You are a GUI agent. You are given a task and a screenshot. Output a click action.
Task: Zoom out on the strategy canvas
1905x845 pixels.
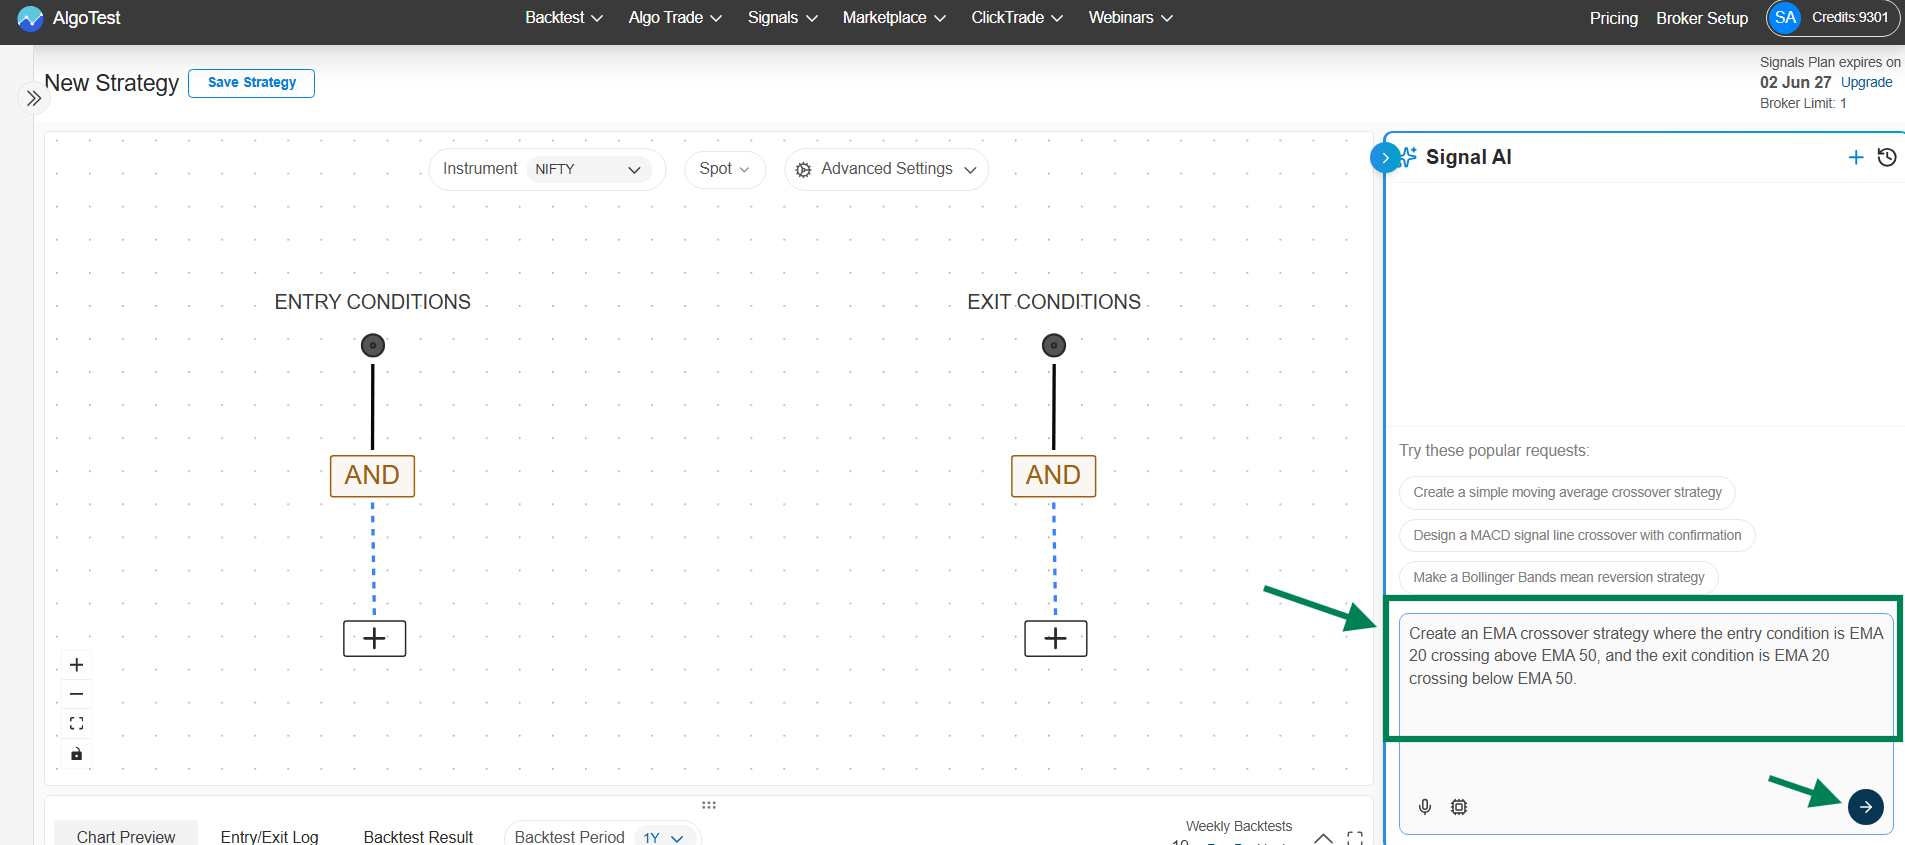[x=77, y=694]
